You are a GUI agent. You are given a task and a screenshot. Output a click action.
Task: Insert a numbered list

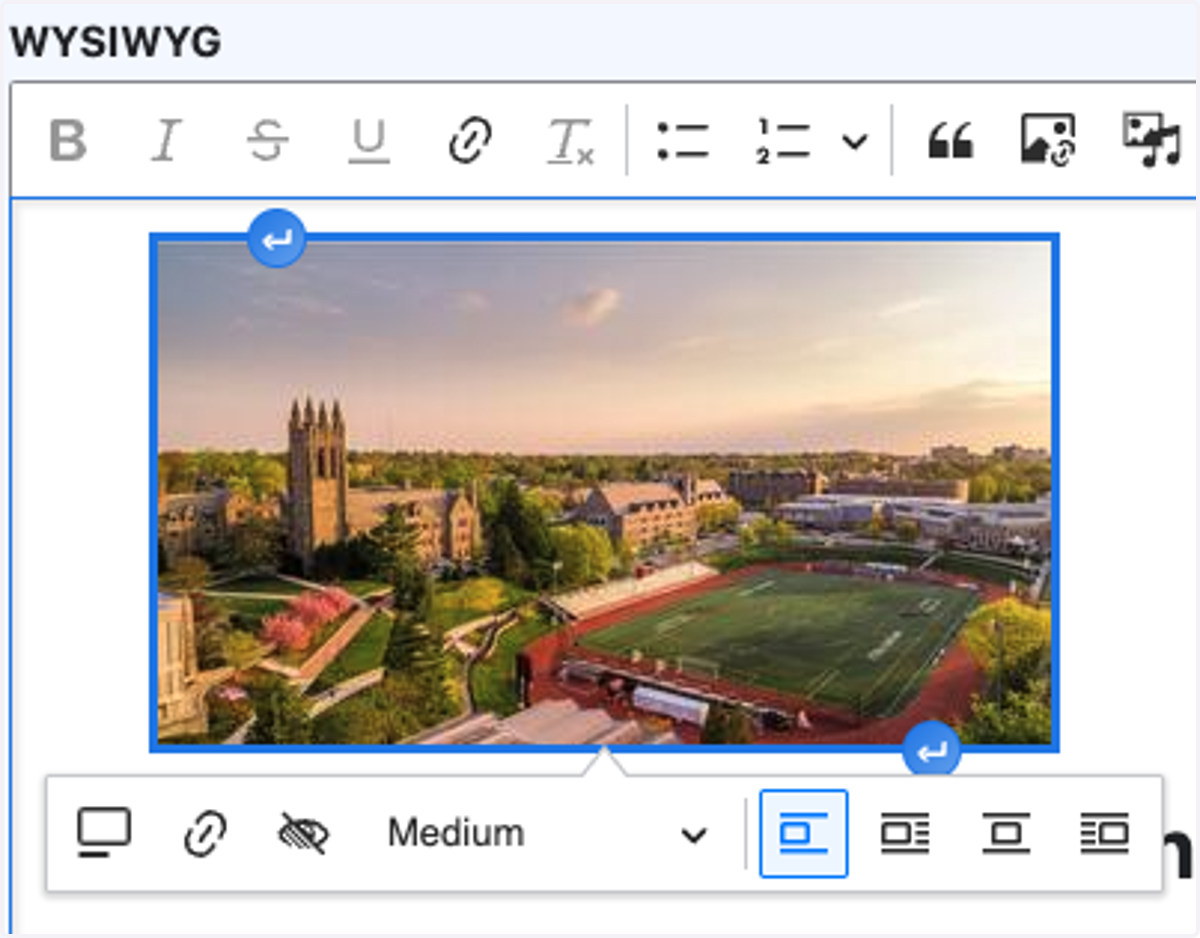(783, 141)
